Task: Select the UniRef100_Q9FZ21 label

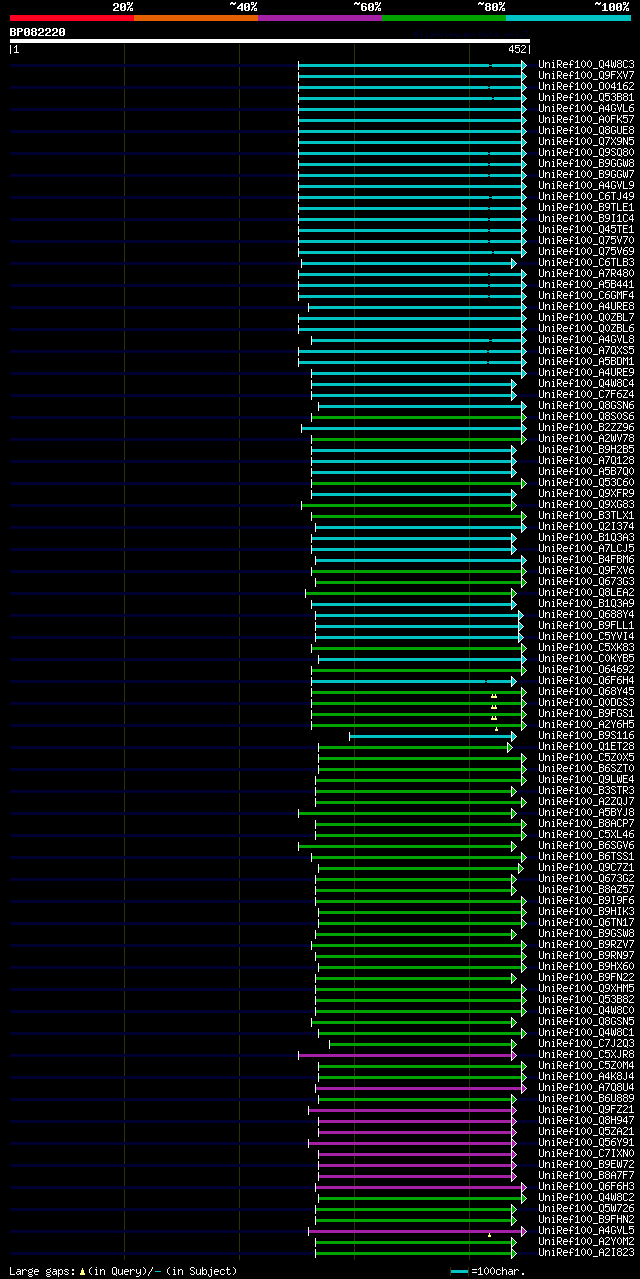Action: pyautogui.click(x=586, y=1110)
